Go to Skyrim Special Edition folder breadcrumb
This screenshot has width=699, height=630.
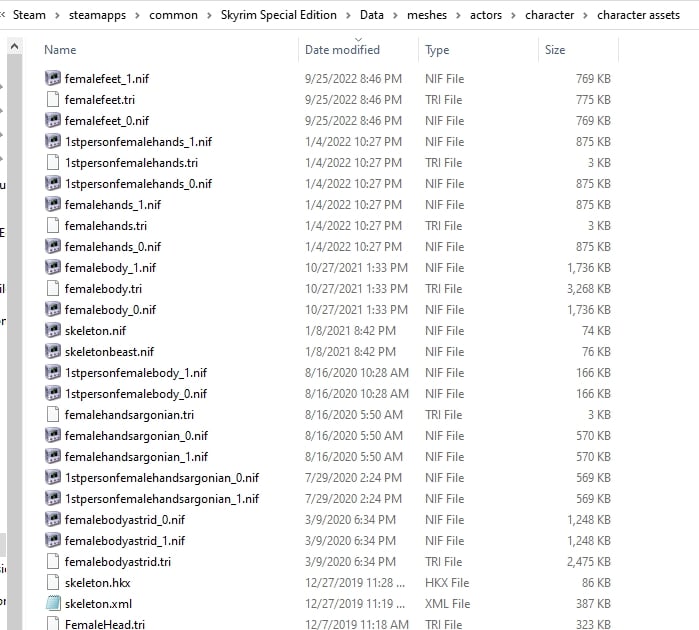tap(279, 15)
